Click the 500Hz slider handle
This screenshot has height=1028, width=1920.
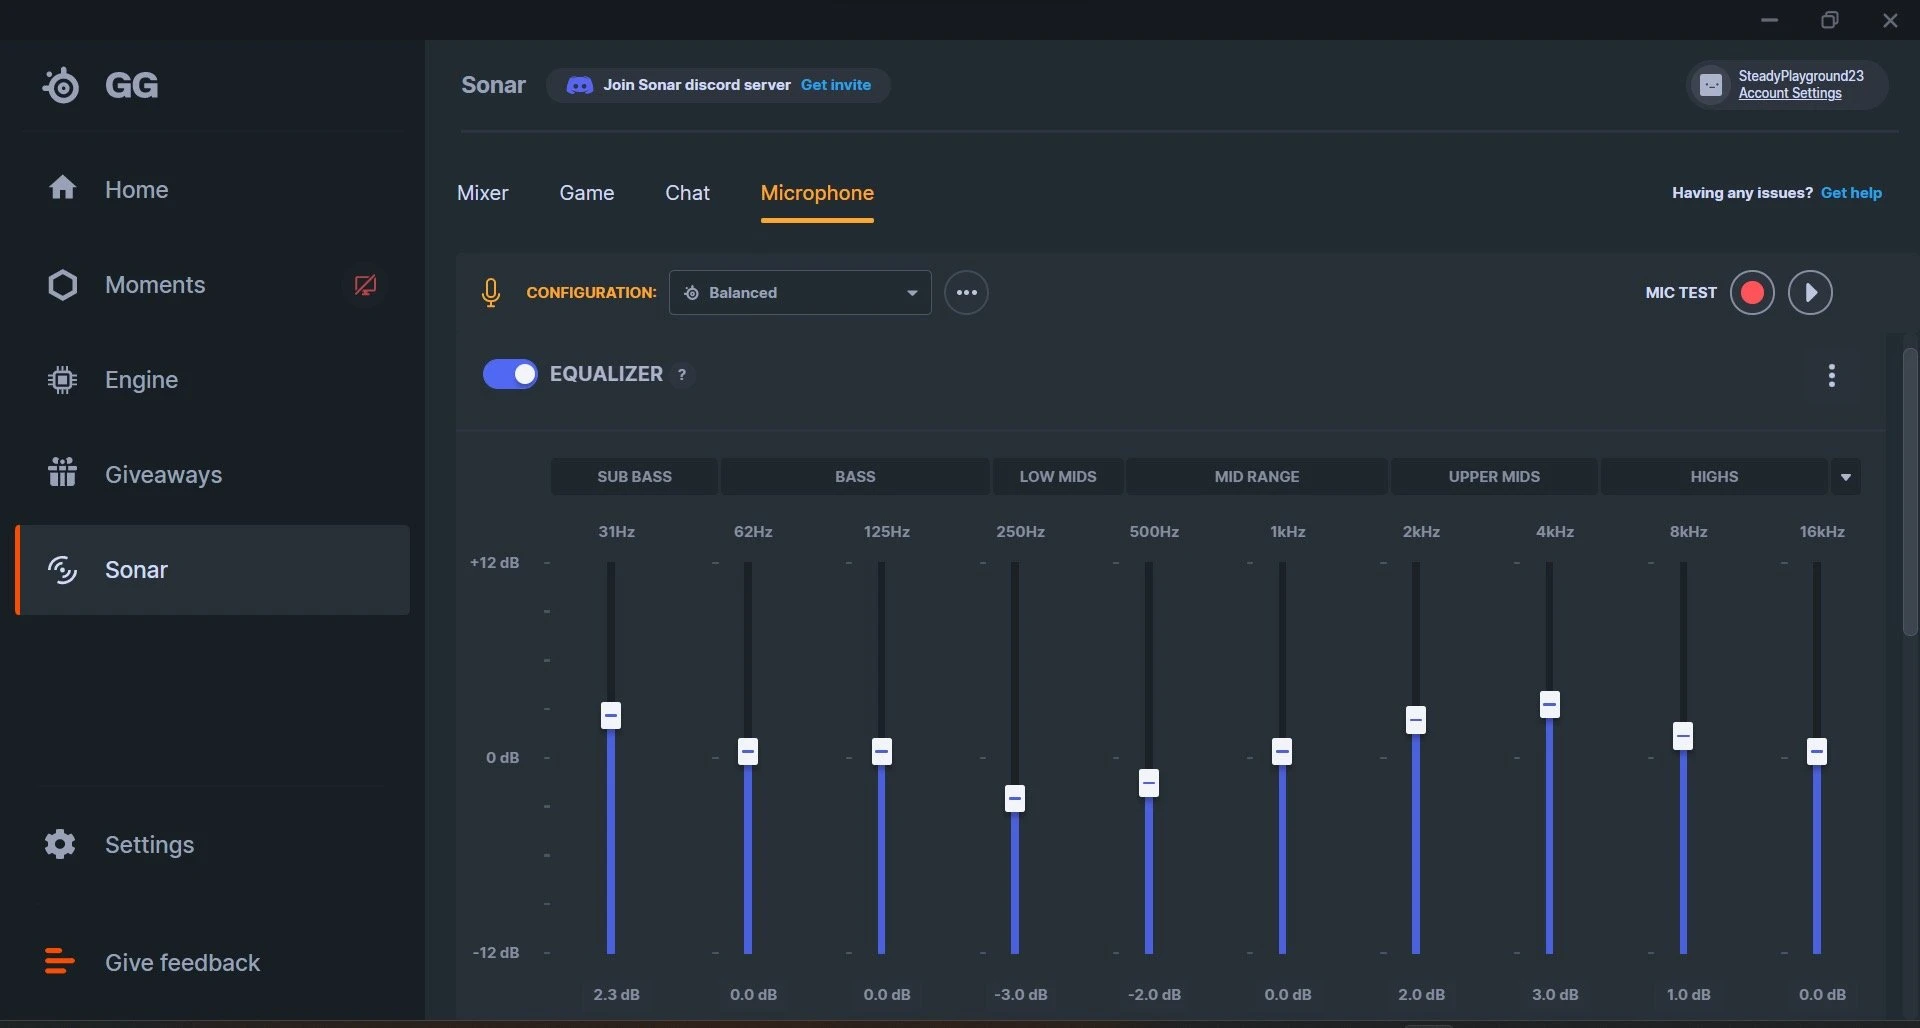click(1149, 783)
